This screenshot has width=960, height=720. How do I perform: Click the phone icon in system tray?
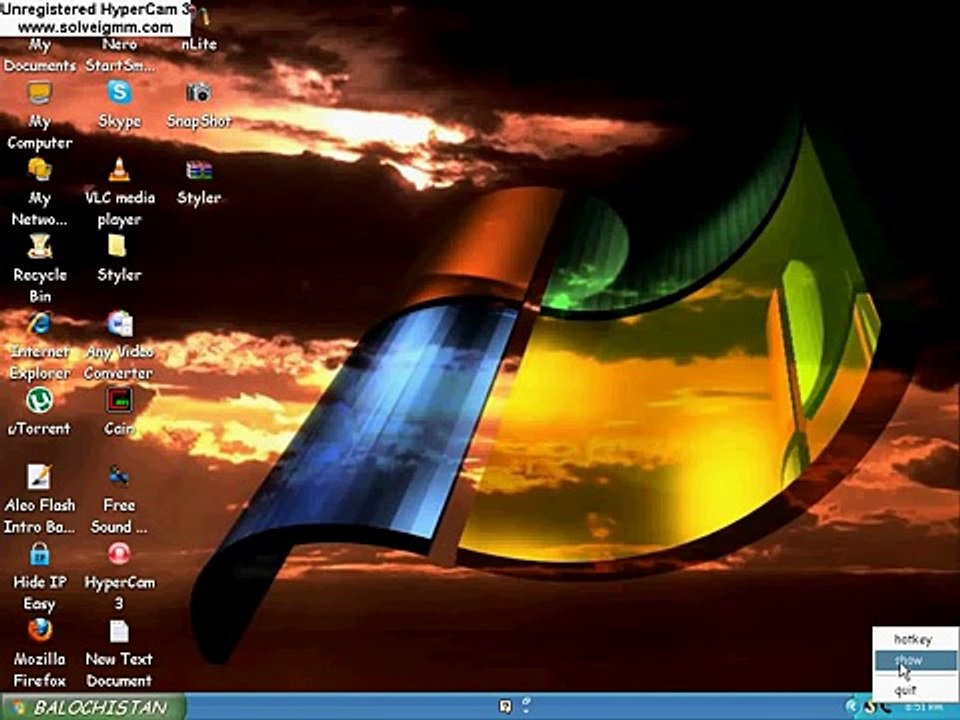click(886, 708)
